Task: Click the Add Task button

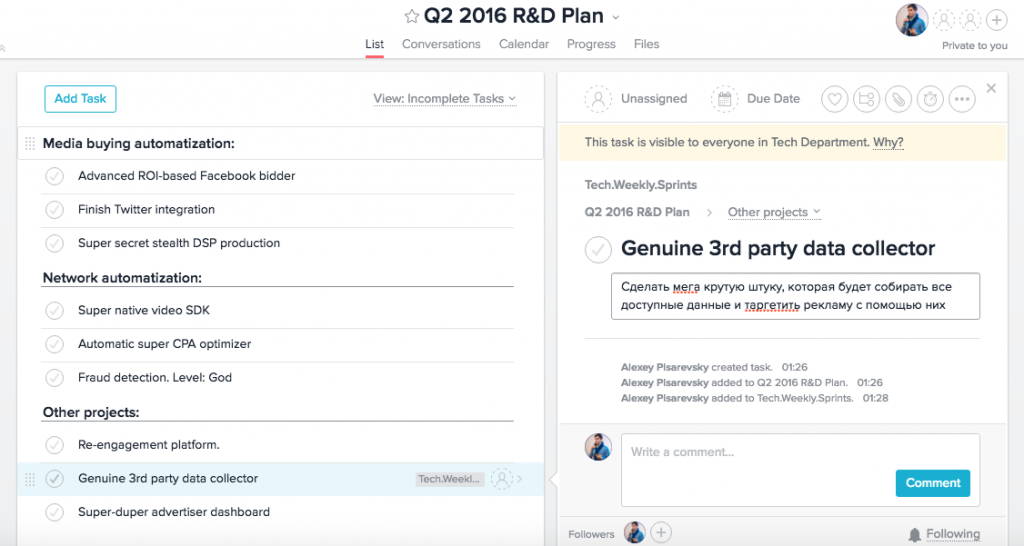Action: pyautogui.click(x=80, y=99)
